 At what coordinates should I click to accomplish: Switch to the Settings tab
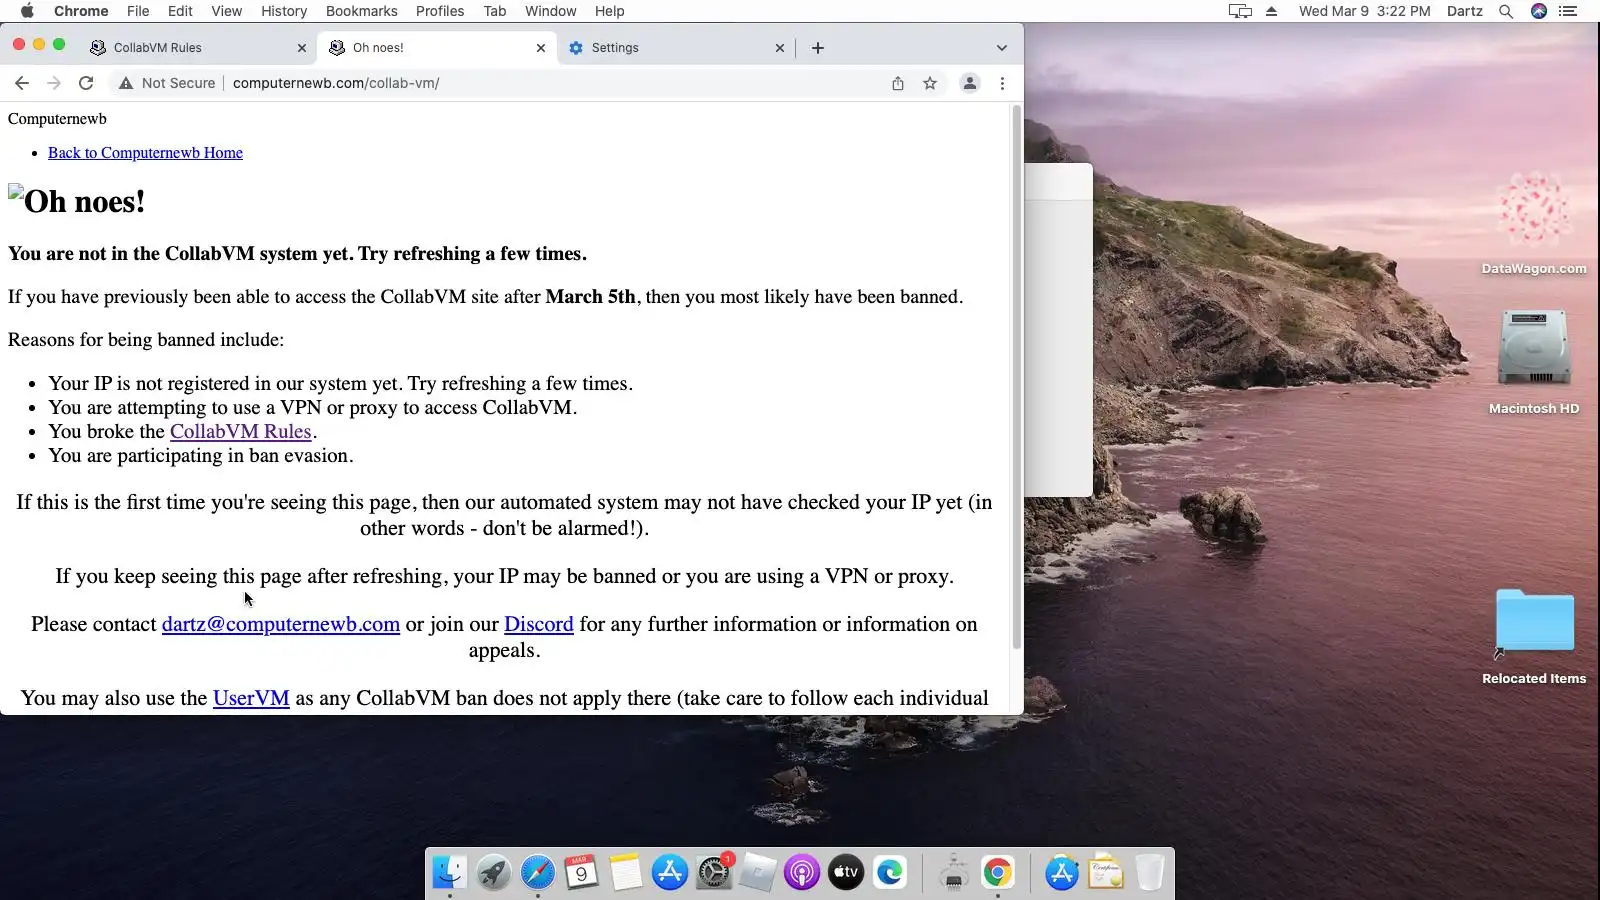pyautogui.click(x=676, y=48)
